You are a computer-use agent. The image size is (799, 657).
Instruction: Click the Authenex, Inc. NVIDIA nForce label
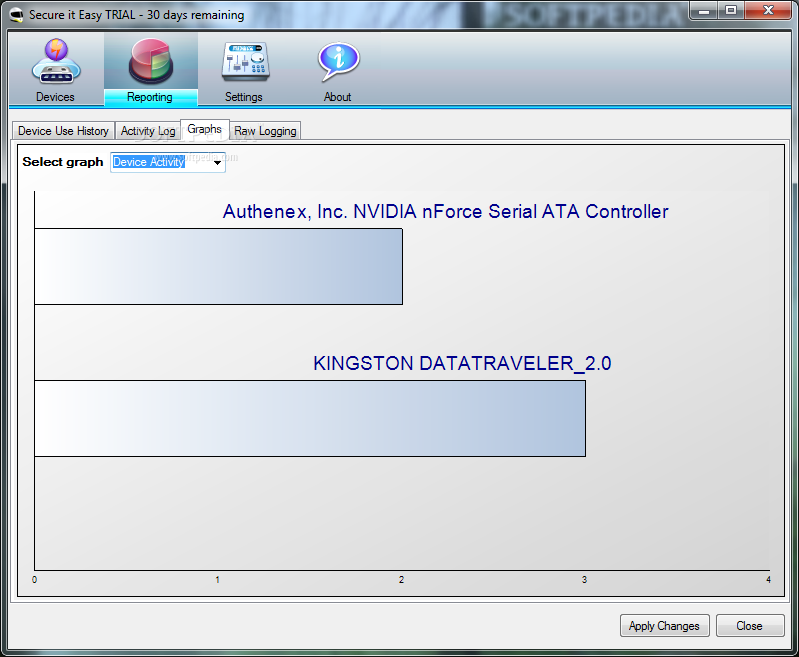point(445,212)
